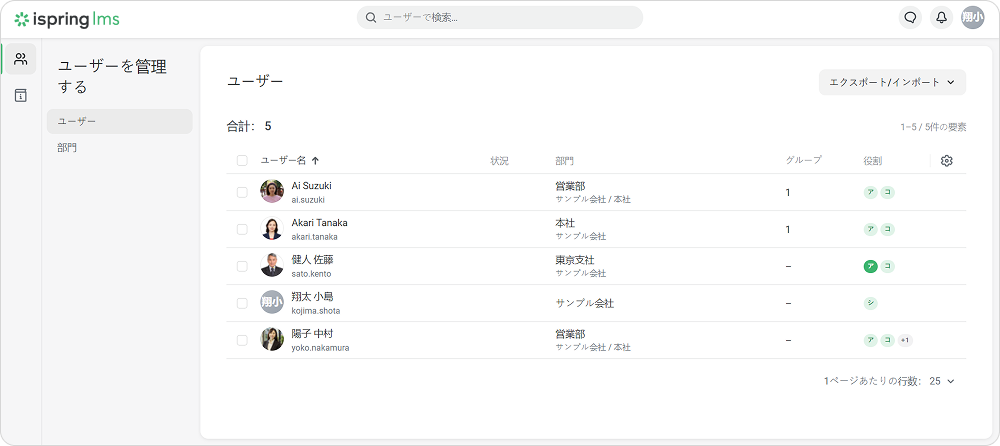Click the 陽子 中村 user name

pos(313,333)
